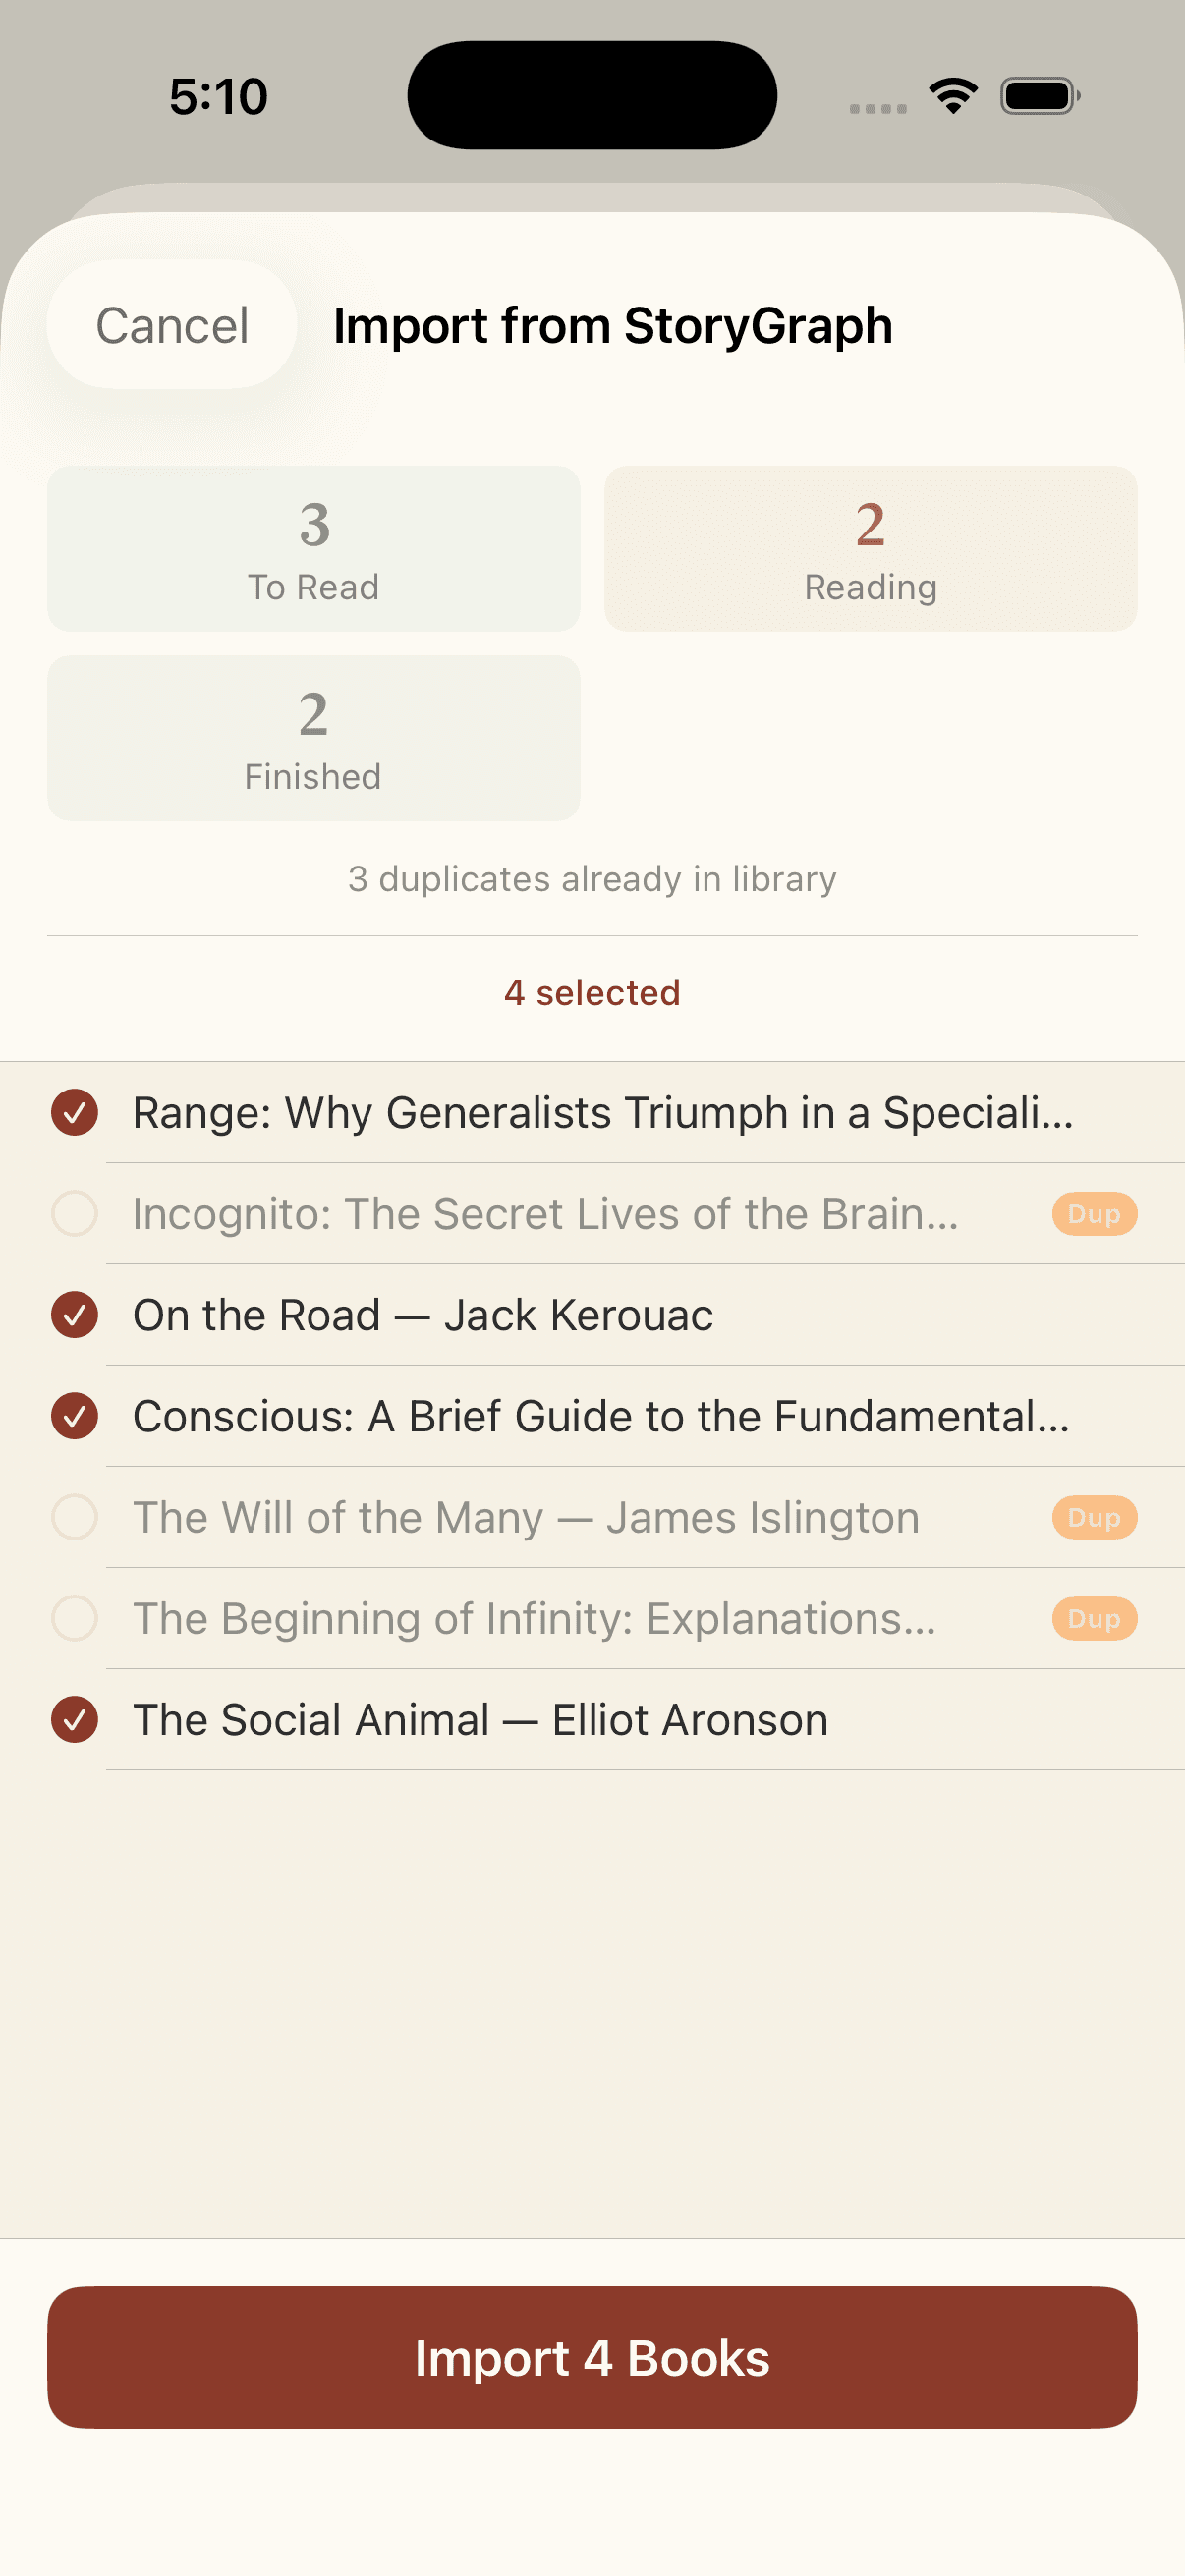The height and width of the screenshot is (2576, 1185).
Task: Tap Cancel to dismiss the import sheet
Action: point(170,325)
